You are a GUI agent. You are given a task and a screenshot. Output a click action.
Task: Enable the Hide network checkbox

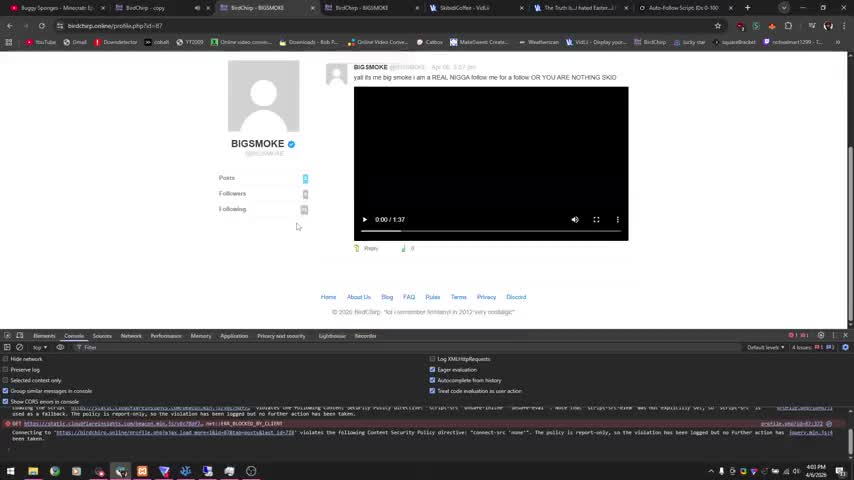click(6, 359)
